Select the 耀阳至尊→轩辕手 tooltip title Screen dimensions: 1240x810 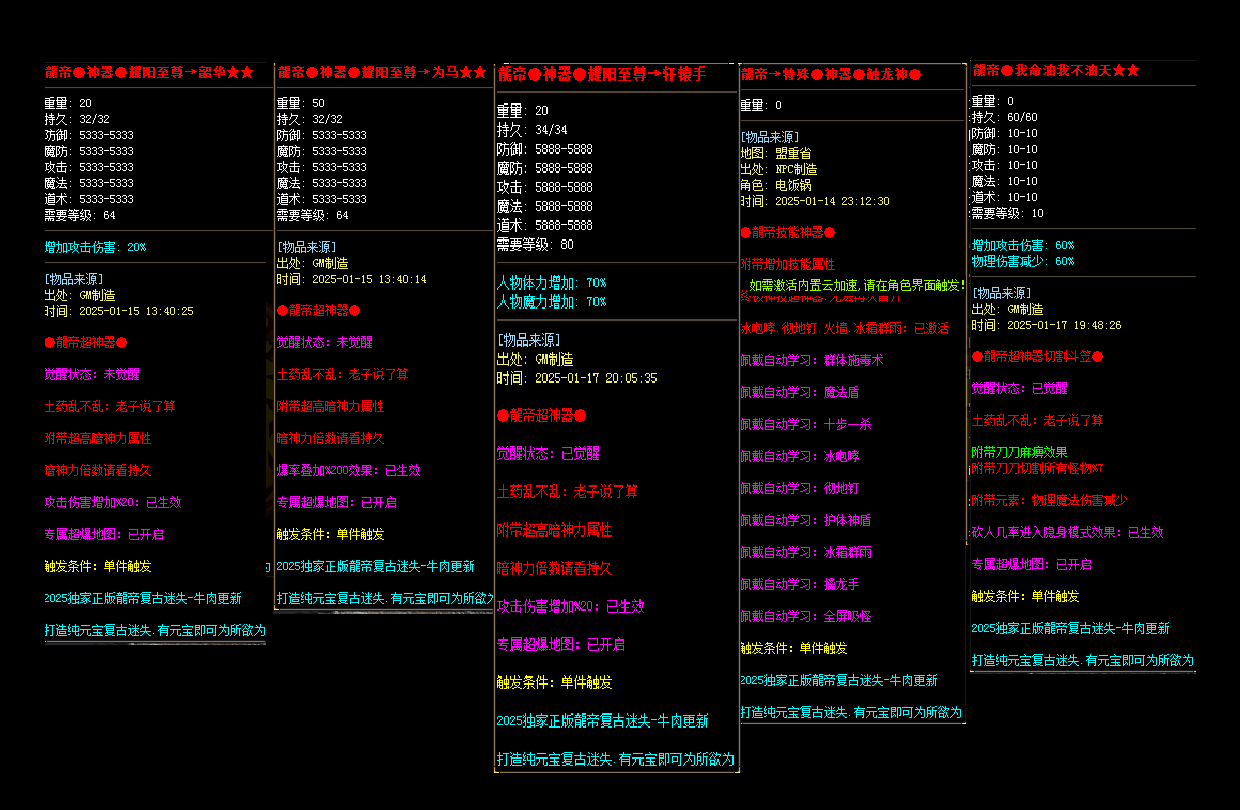pyautogui.click(x=601, y=74)
